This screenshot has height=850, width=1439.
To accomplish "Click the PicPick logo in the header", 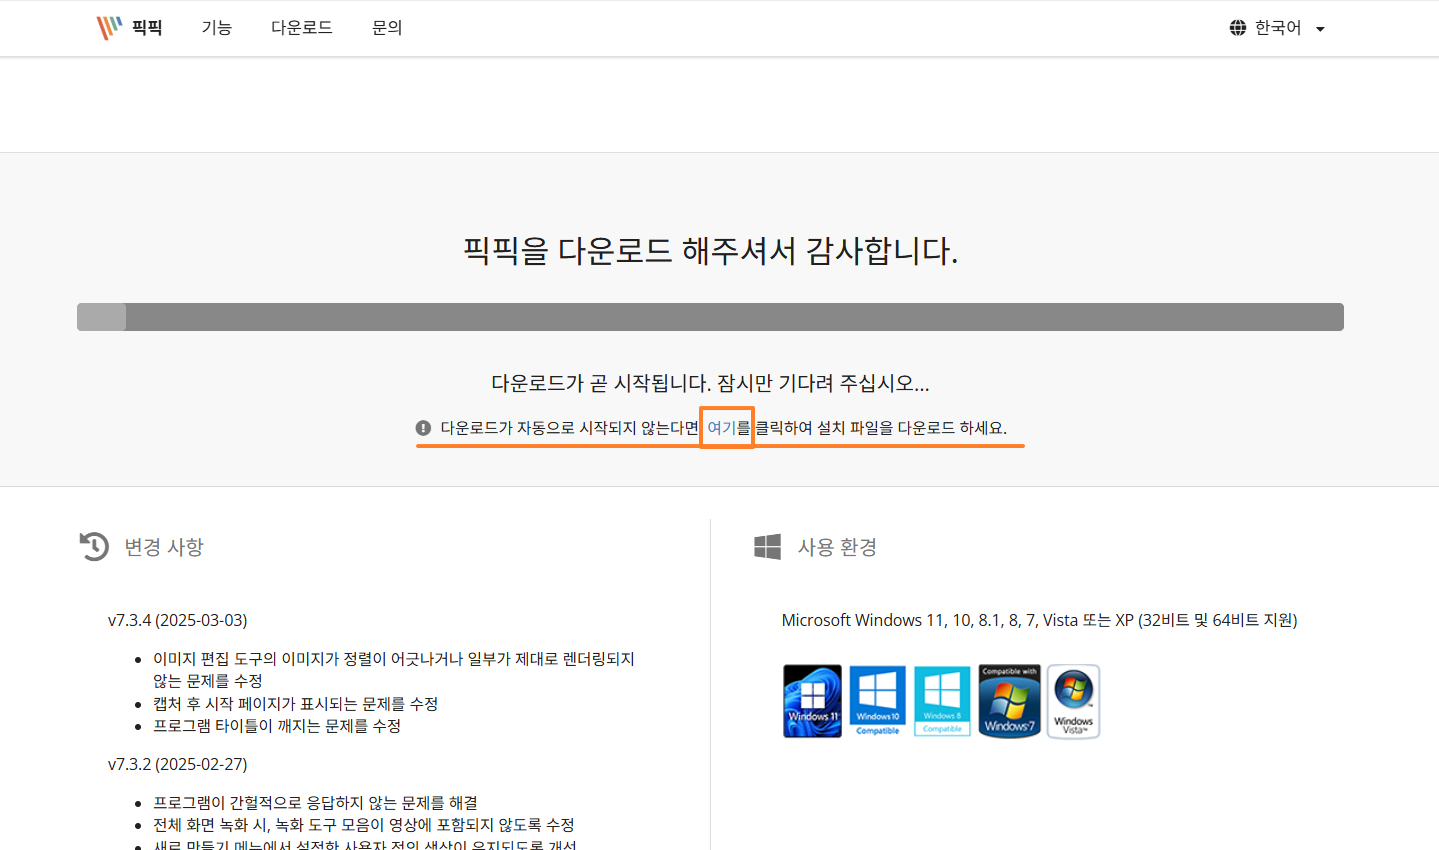I will 129,28.
